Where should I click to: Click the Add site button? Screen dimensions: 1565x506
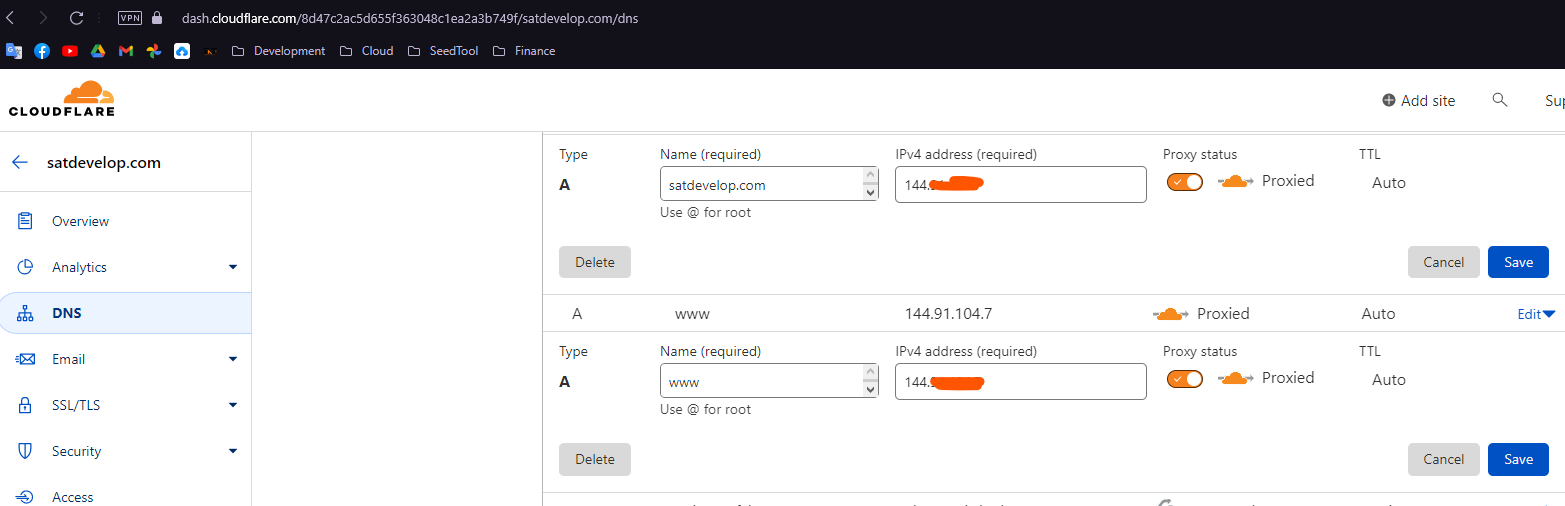[1419, 101]
